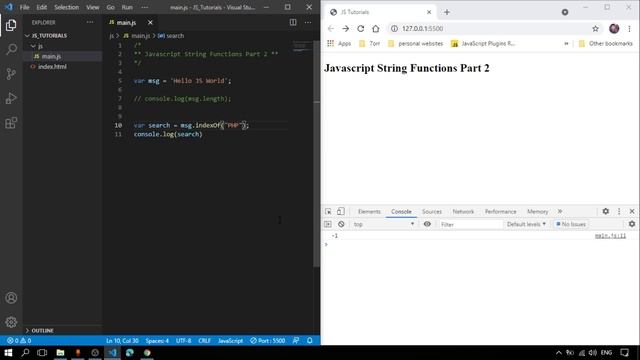
Task: Close the DevTools panel
Action: pos(632,211)
